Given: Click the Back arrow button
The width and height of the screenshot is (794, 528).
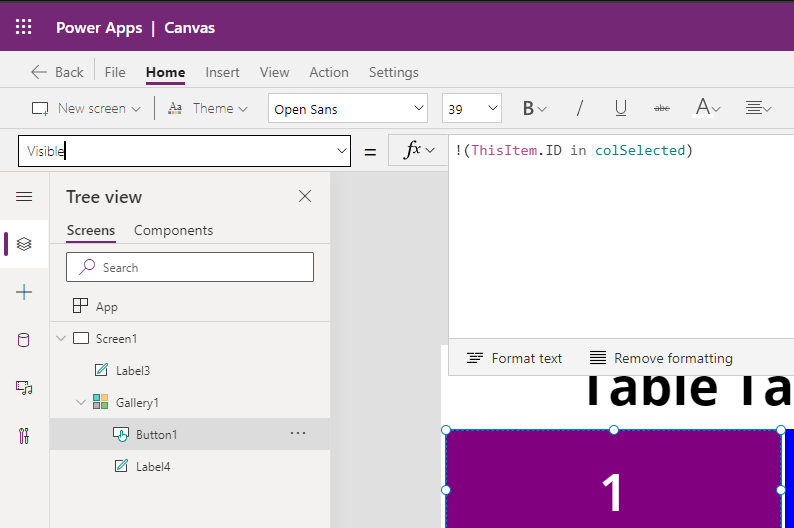Looking at the screenshot, I should coord(57,72).
